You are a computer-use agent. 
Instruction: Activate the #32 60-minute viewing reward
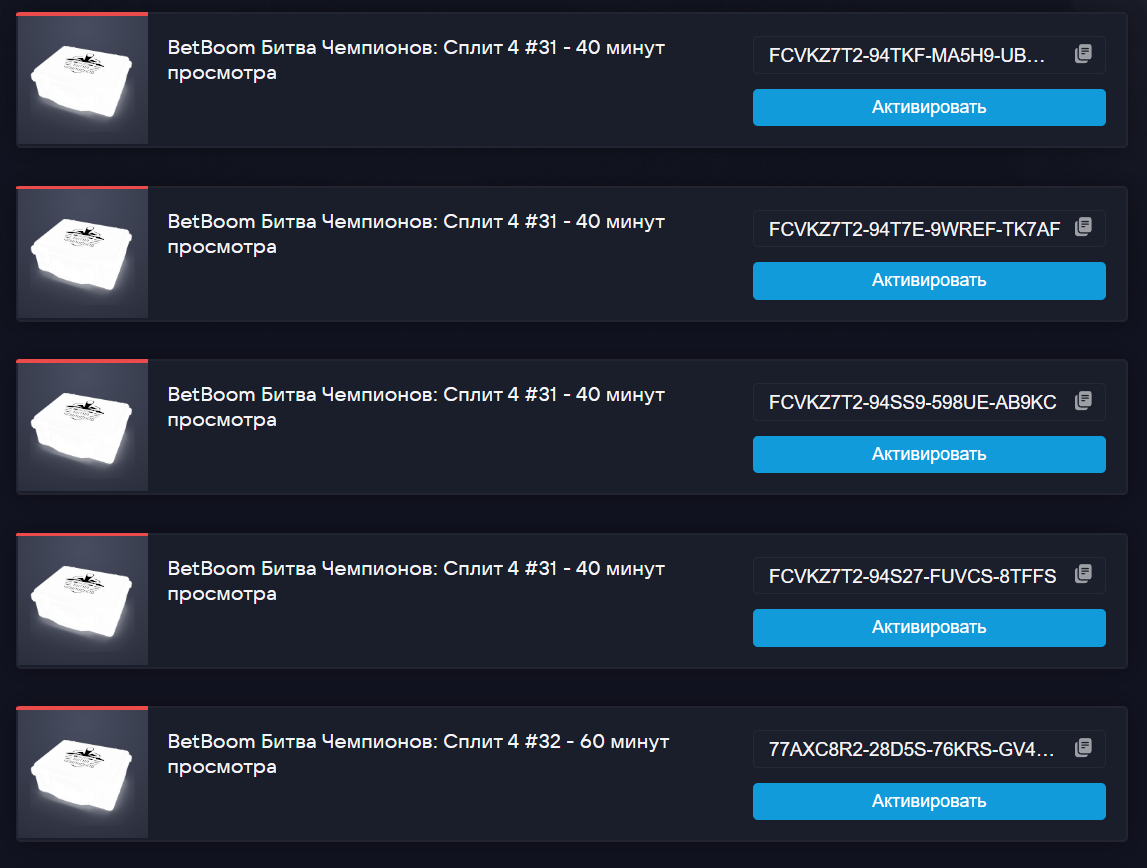click(929, 801)
